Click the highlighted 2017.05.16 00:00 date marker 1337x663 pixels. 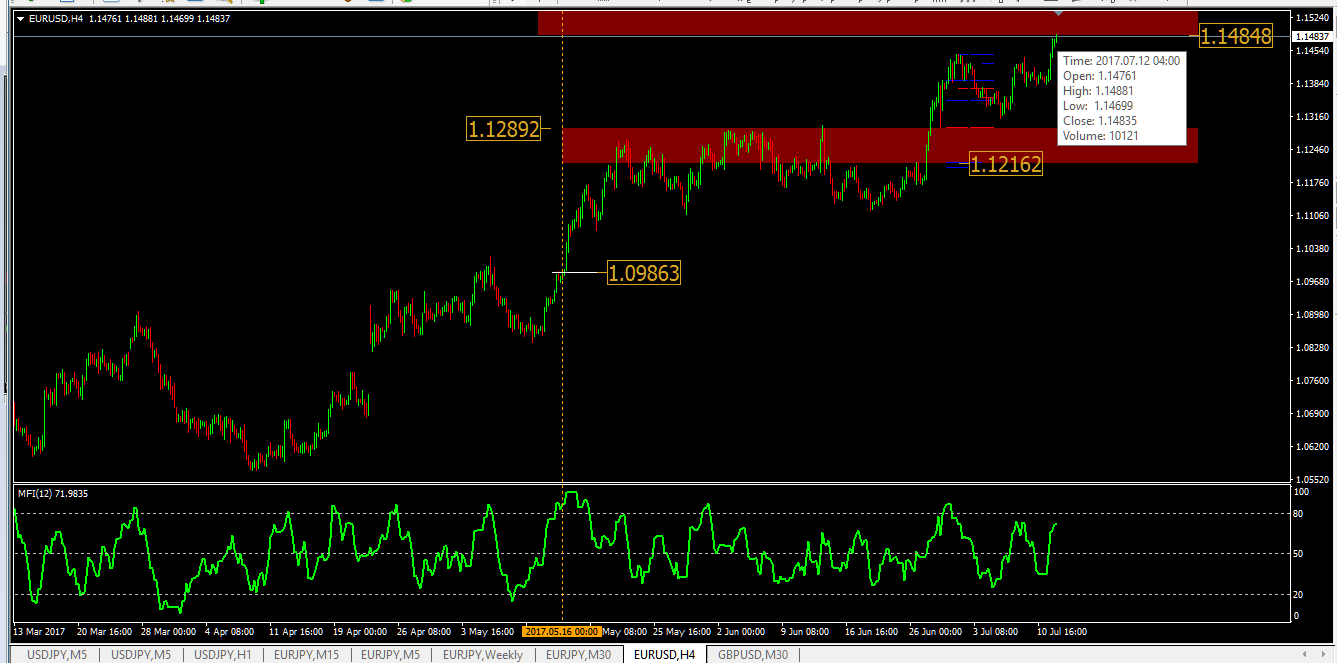click(x=562, y=631)
